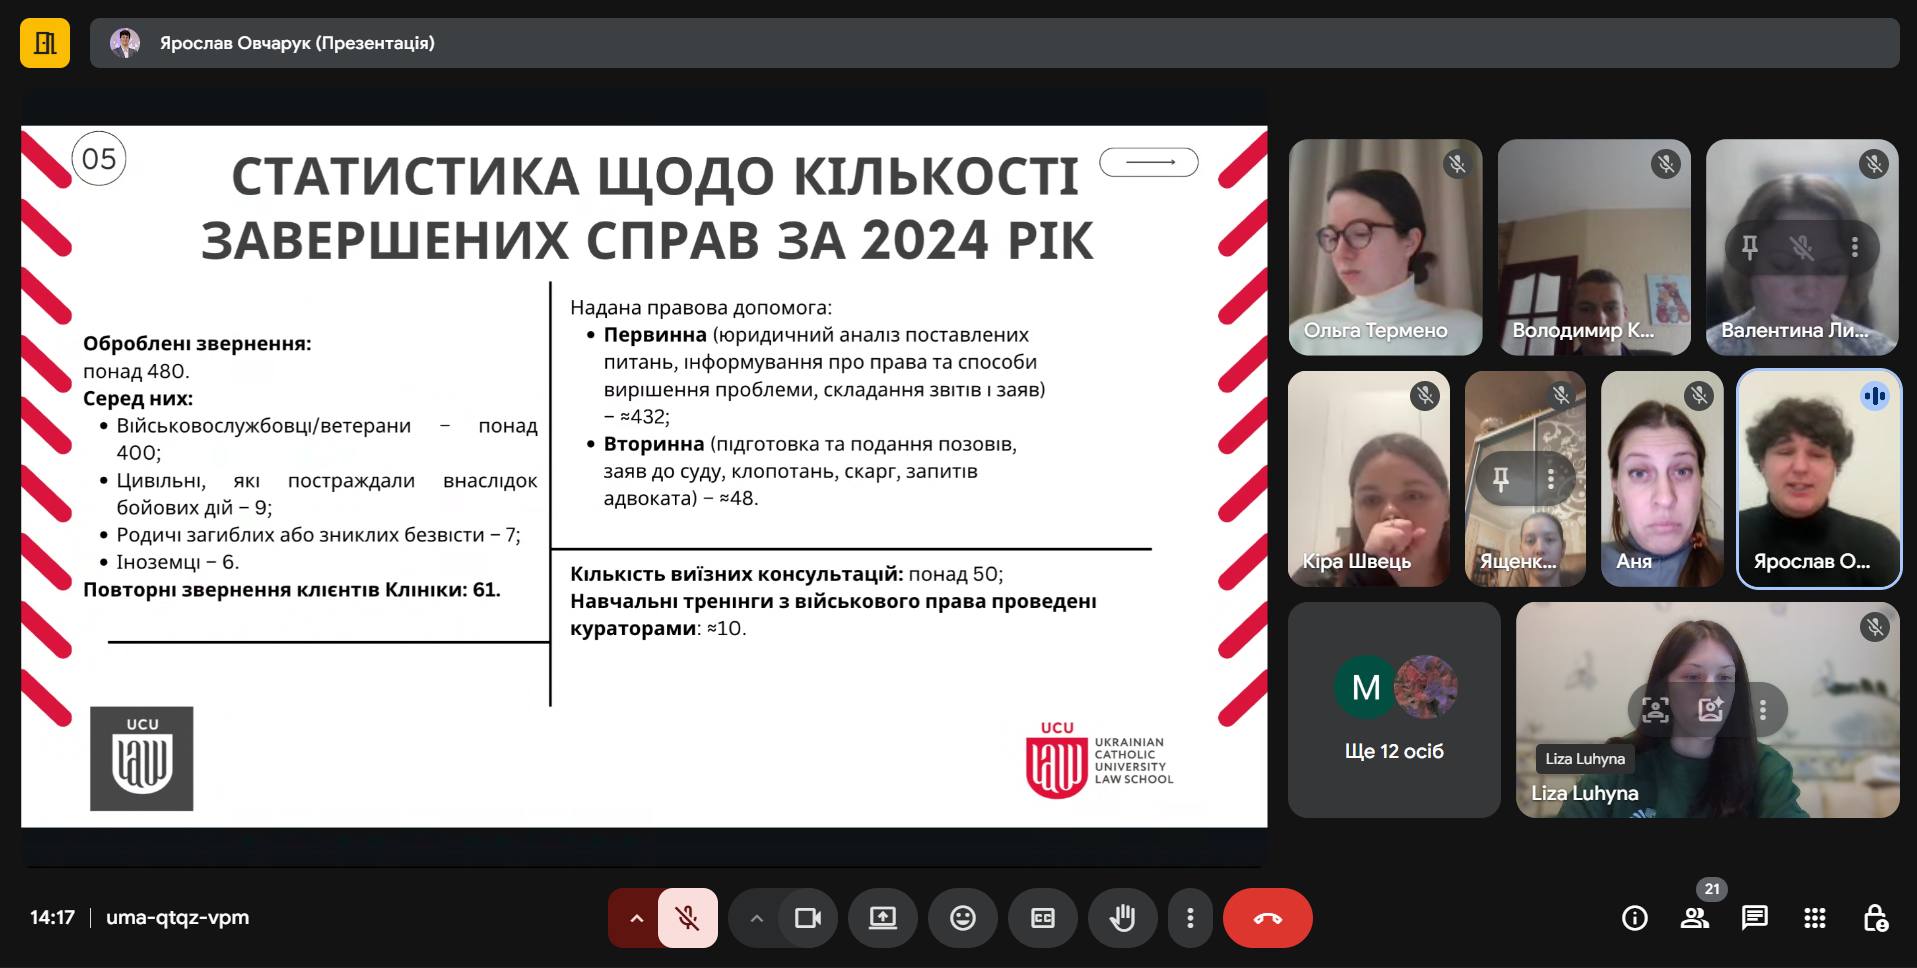Show the participants list with 21 badge
This screenshot has width=1917, height=968.
coord(1694,918)
